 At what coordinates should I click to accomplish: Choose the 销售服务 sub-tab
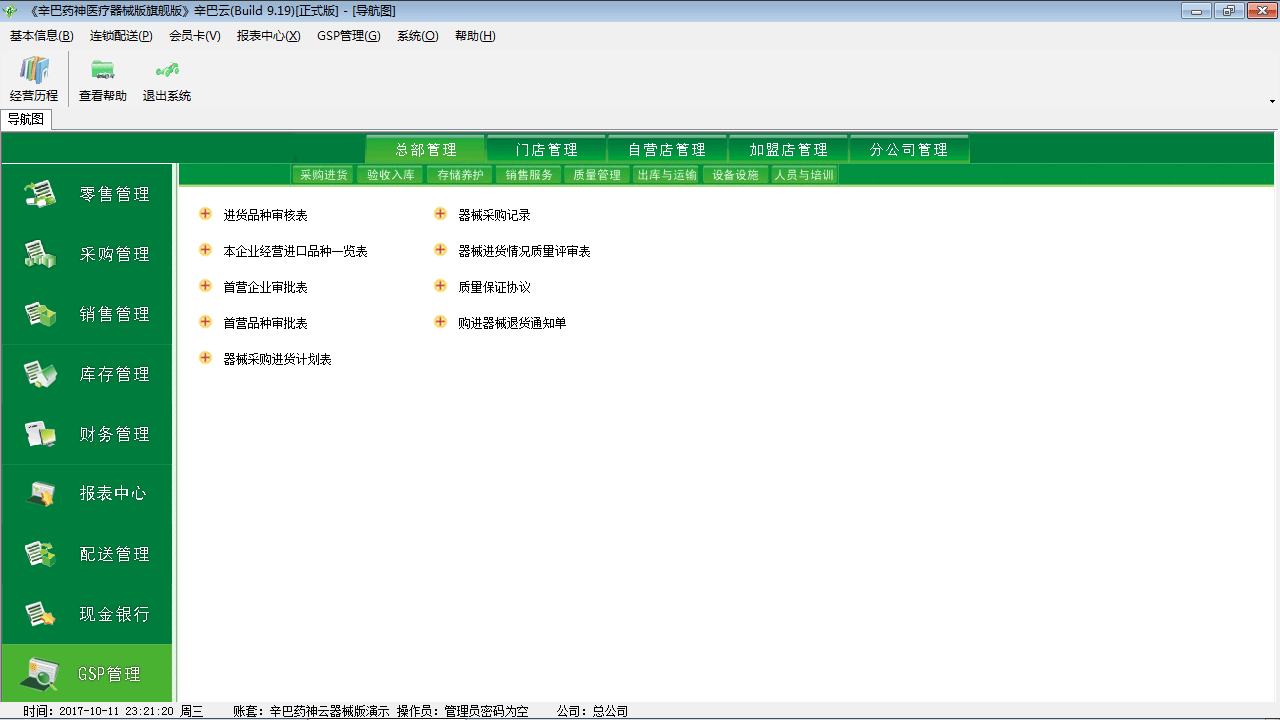529,175
